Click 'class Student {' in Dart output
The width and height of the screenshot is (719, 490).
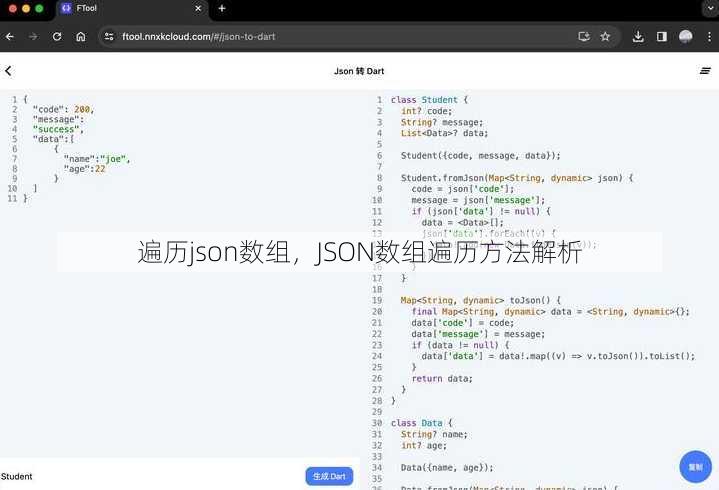(429, 100)
